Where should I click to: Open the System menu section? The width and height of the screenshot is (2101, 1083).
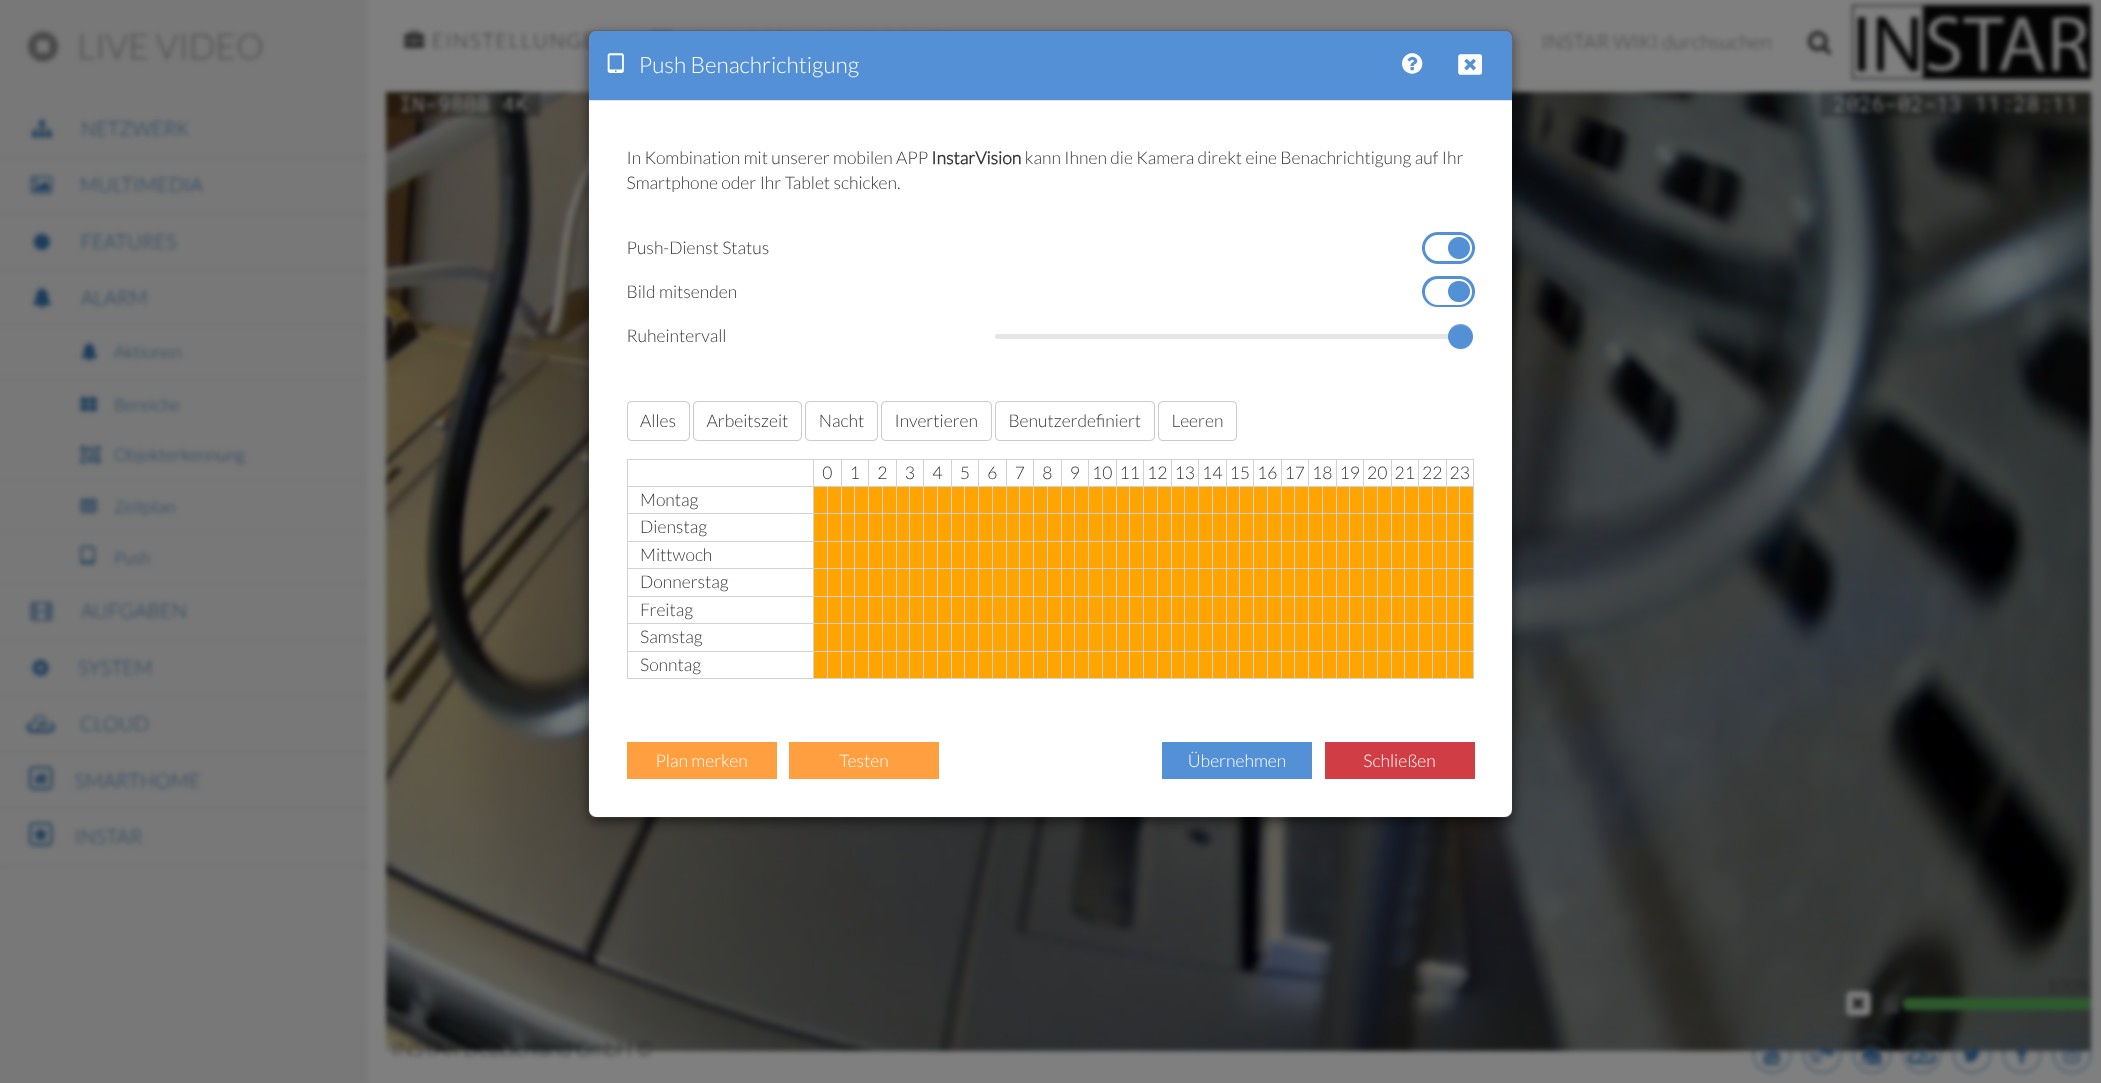(x=115, y=668)
